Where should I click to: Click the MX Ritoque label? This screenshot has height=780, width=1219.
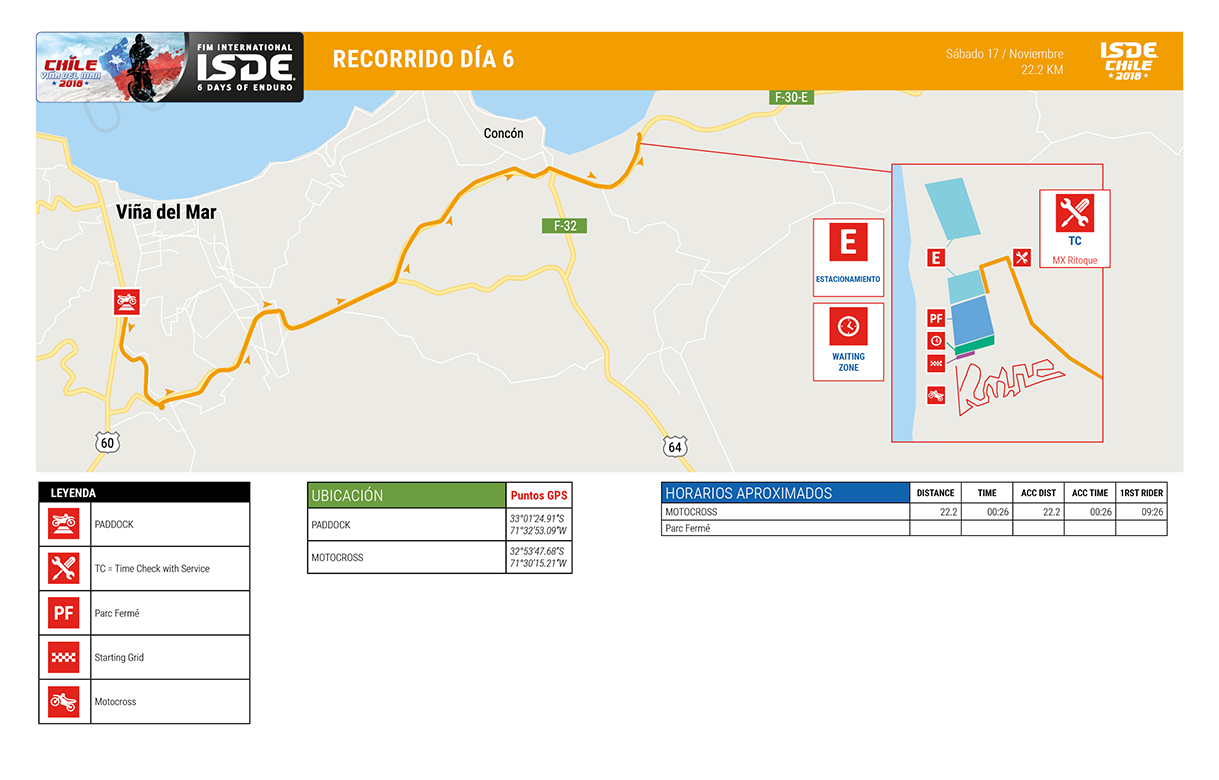[1075, 260]
